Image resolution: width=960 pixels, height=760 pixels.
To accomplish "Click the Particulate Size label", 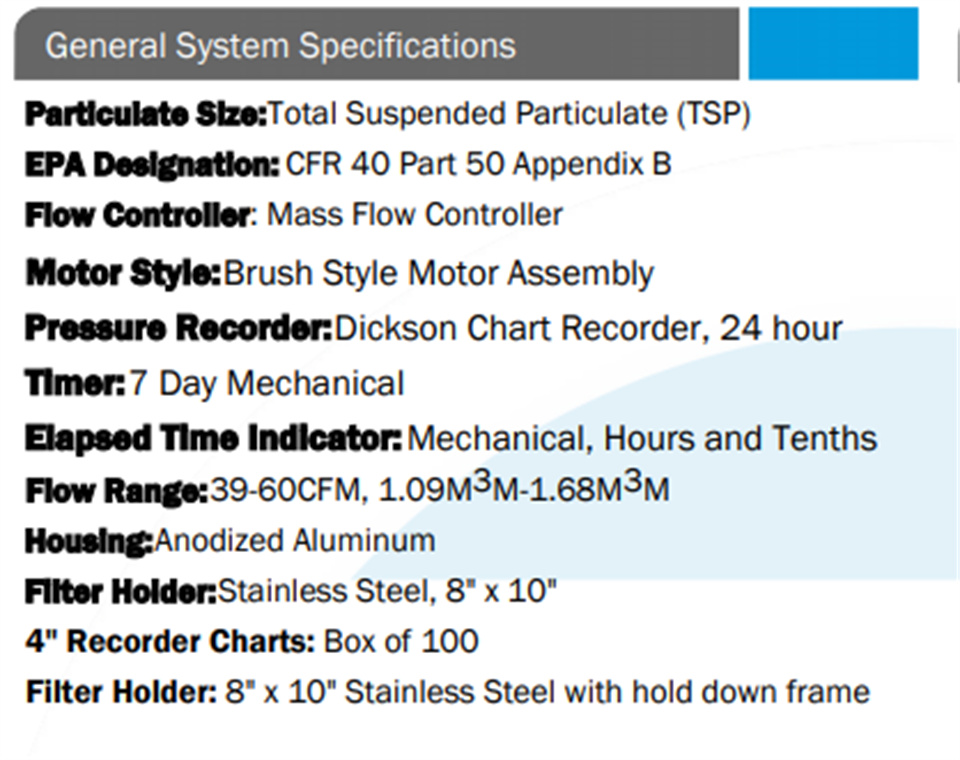I will tap(146, 115).
